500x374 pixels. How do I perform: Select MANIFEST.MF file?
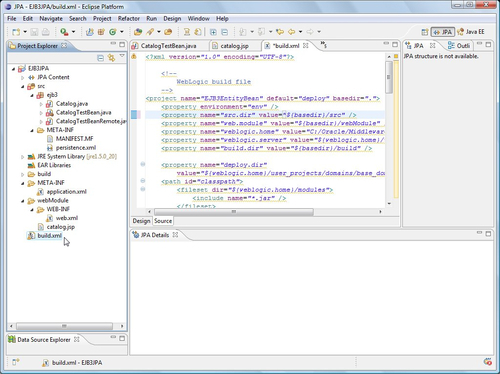coord(74,139)
